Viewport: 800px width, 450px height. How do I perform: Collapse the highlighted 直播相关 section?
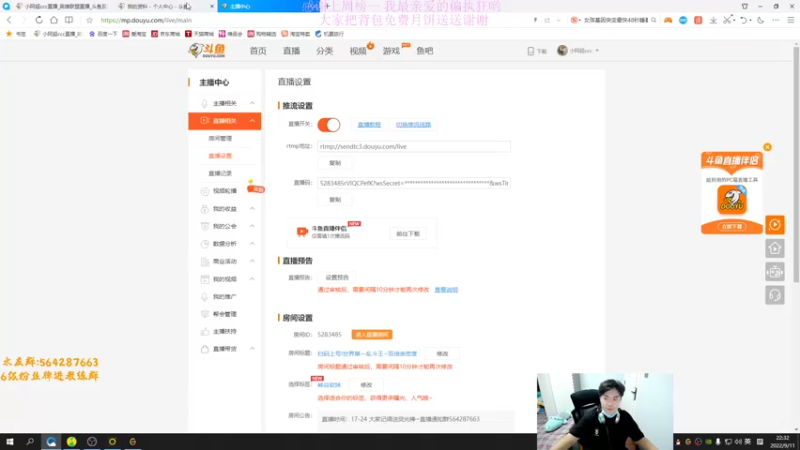(x=252, y=121)
